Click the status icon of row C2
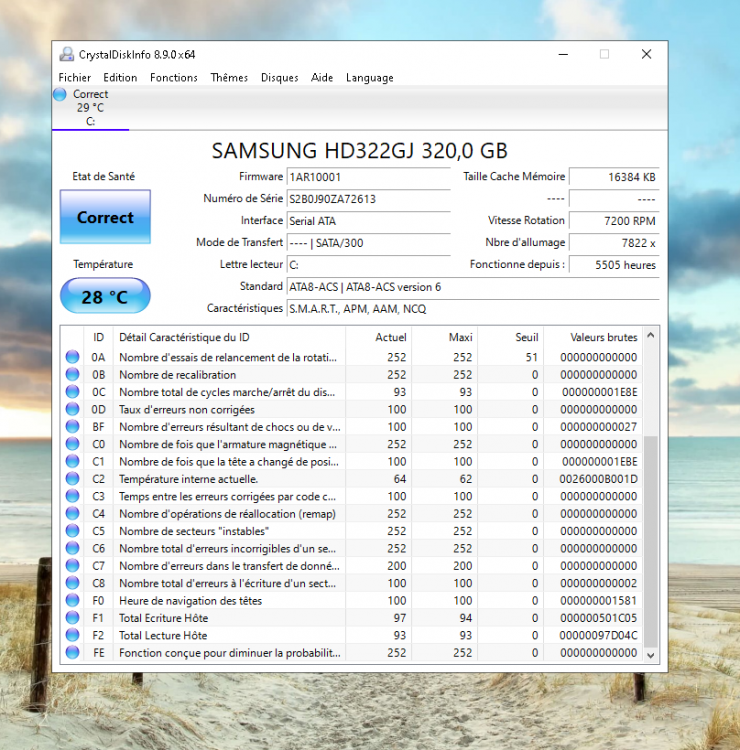The height and width of the screenshot is (750, 740). (x=73, y=479)
